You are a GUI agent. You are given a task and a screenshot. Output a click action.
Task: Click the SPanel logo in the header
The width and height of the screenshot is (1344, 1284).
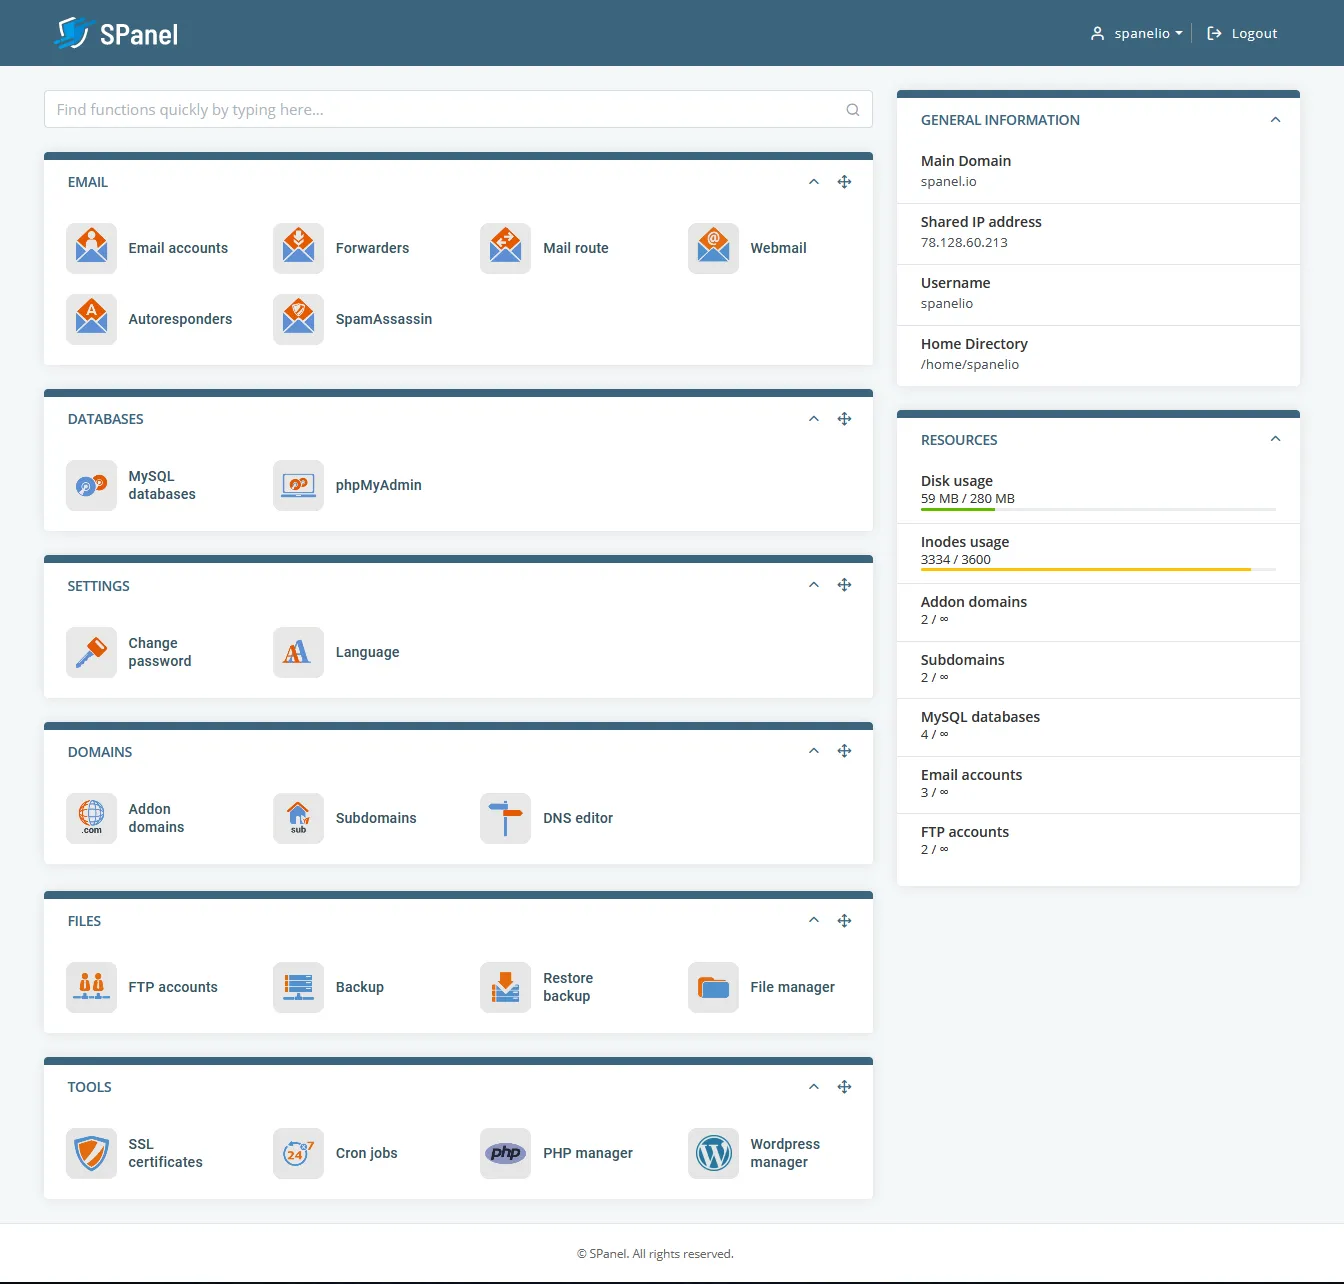(x=116, y=33)
